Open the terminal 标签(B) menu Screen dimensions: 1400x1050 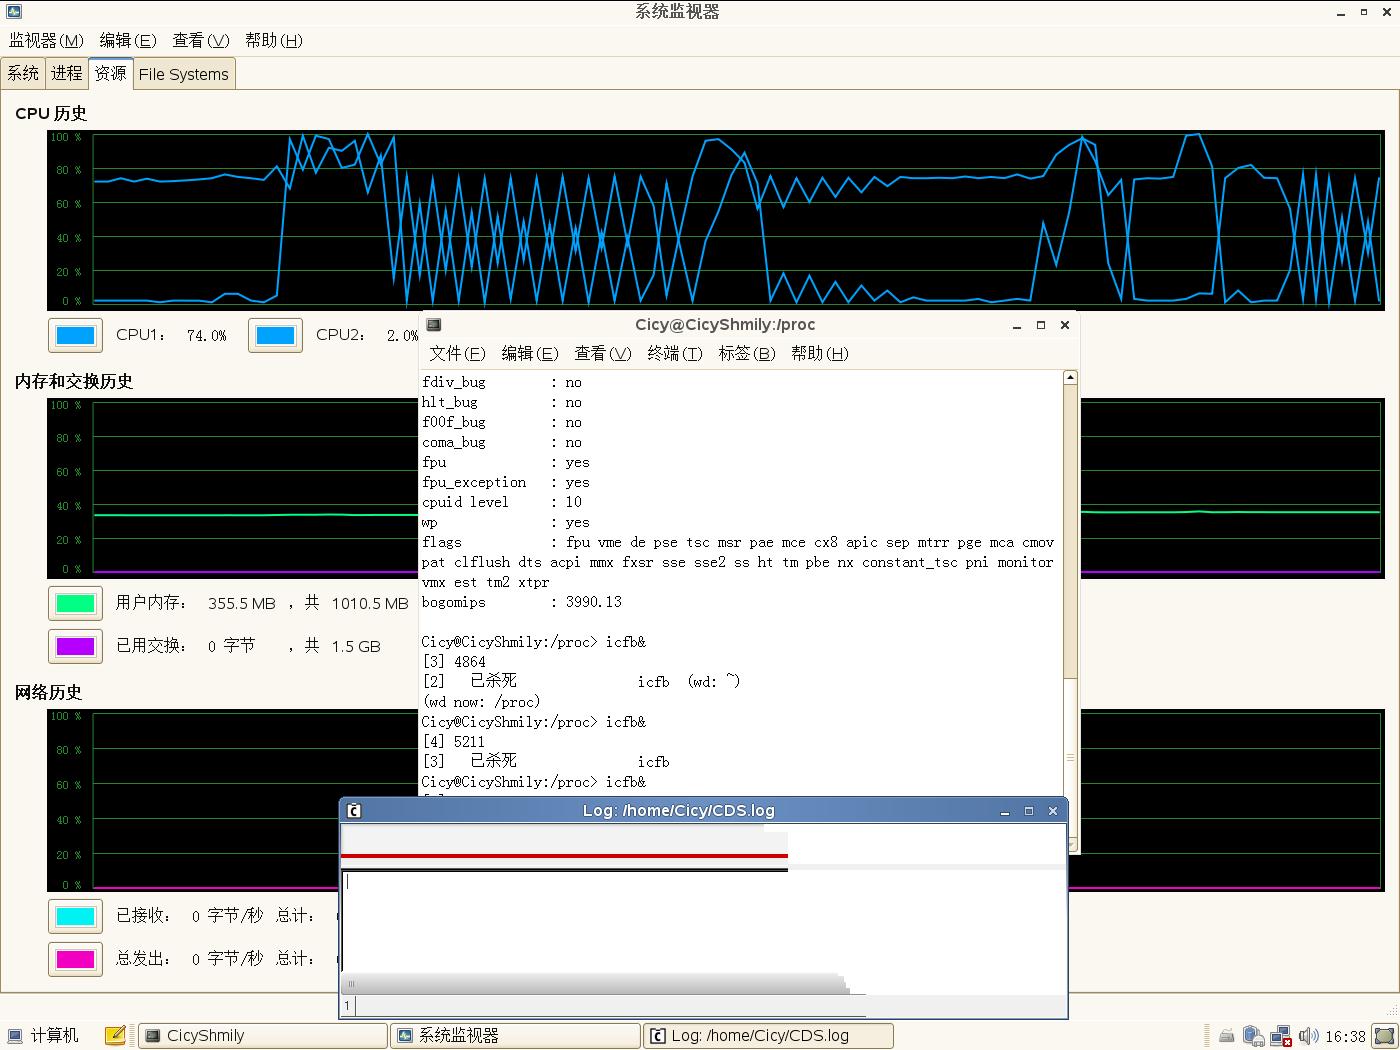coord(746,353)
